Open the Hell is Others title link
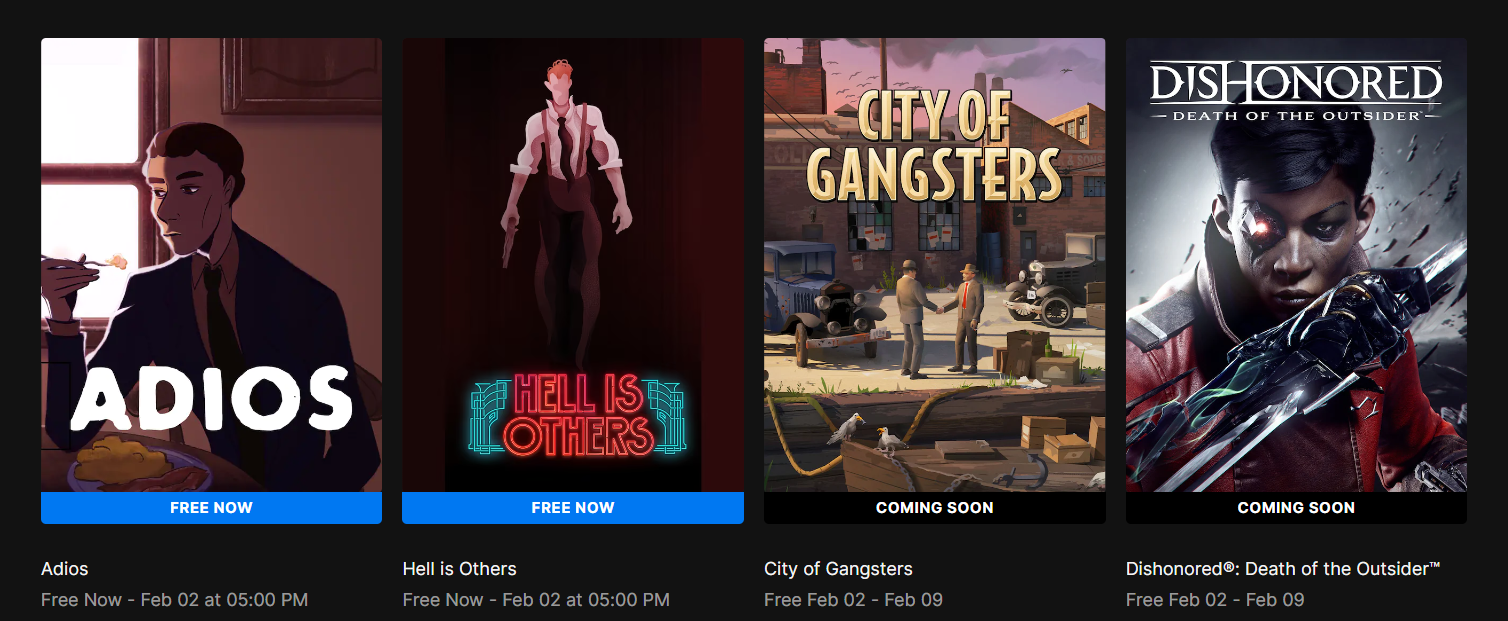 (x=460, y=569)
